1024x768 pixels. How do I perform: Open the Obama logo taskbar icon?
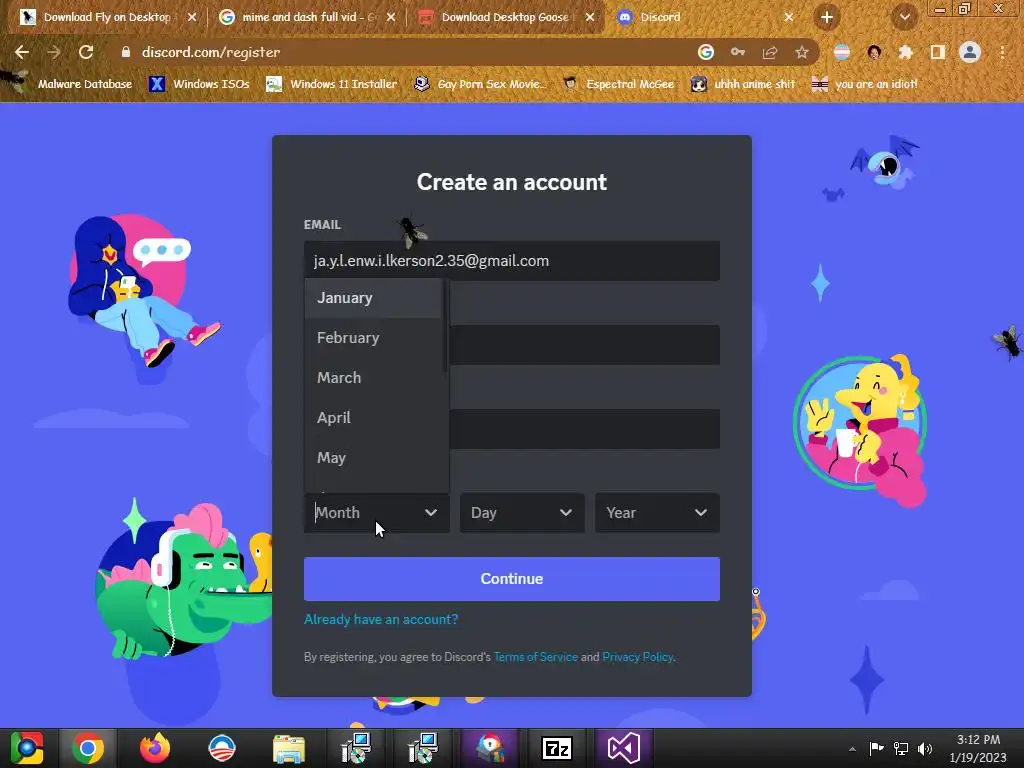pos(222,748)
